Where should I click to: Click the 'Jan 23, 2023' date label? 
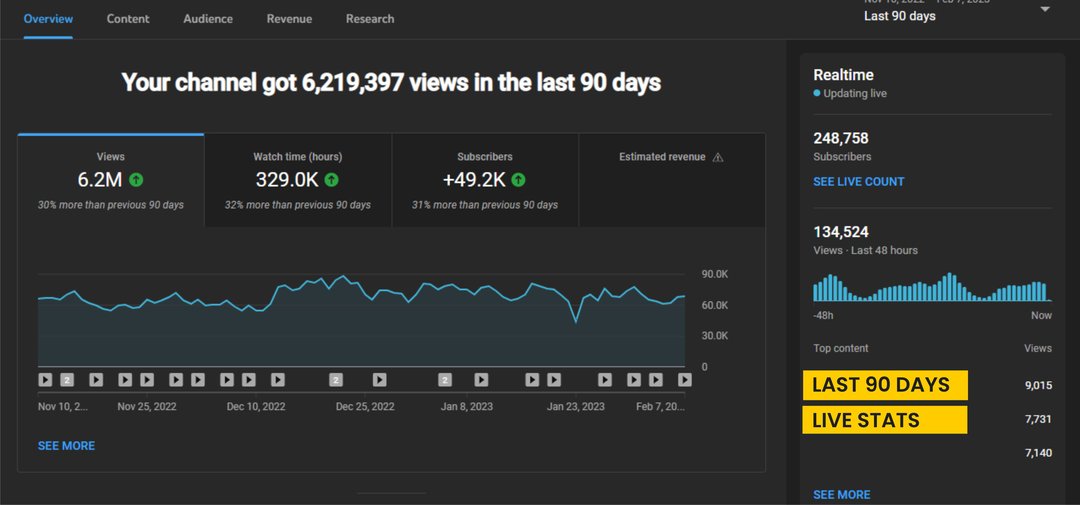[x=576, y=406]
